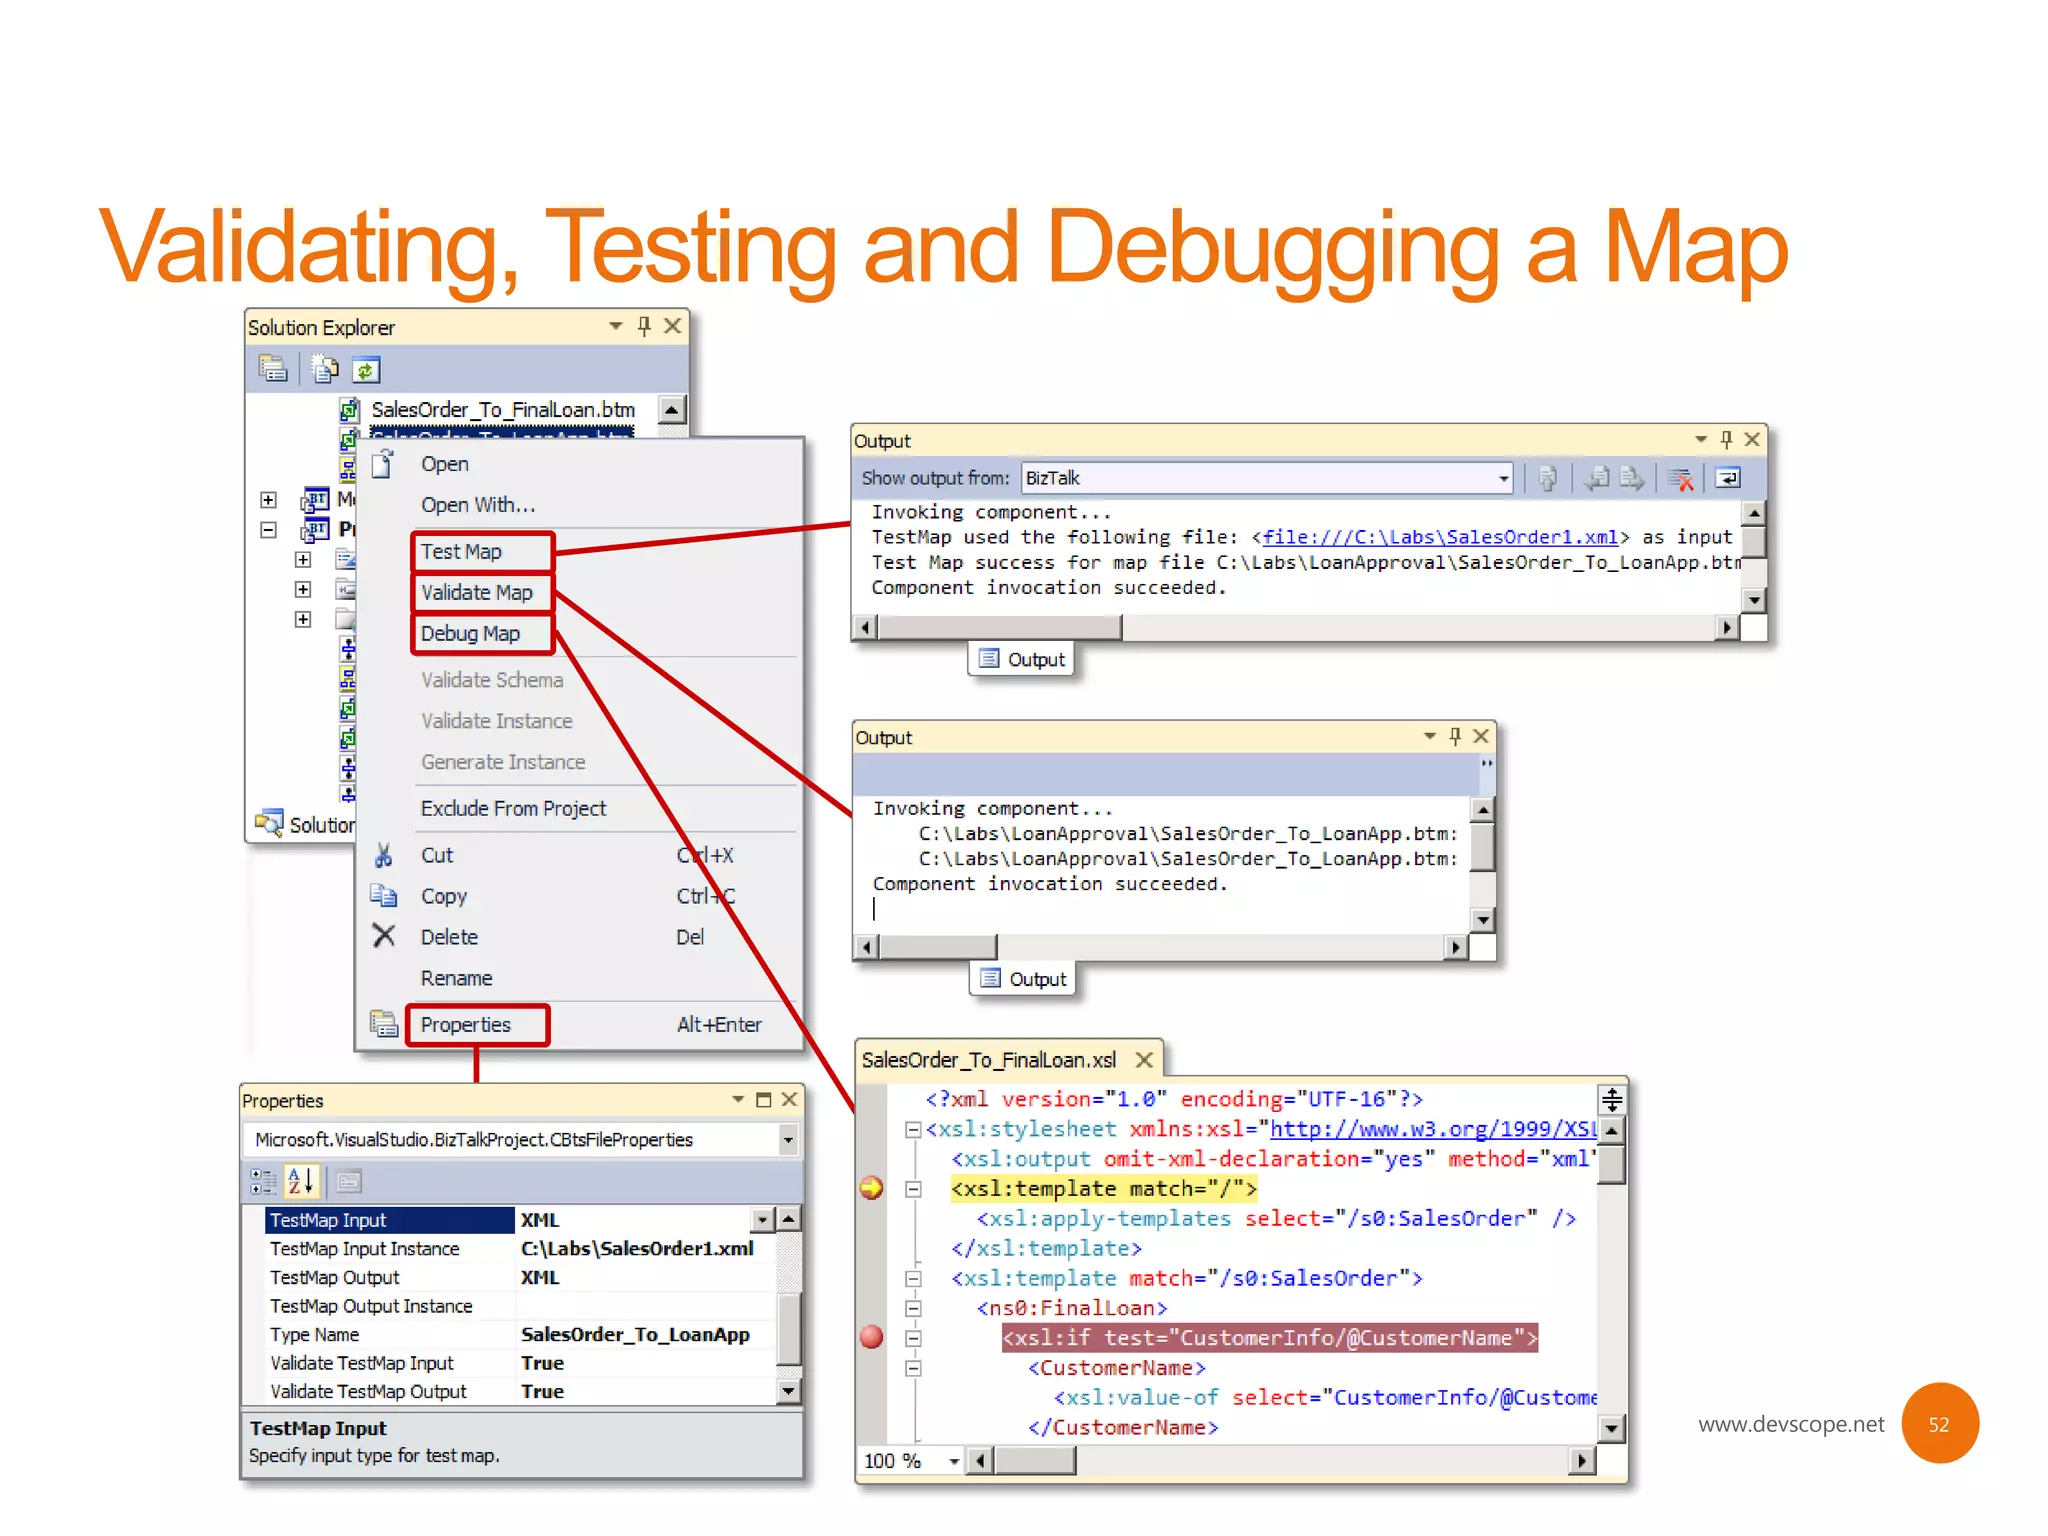Open BizTalk Output window position dropdown arrow

pyautogui.click(x=1700, y=439)
